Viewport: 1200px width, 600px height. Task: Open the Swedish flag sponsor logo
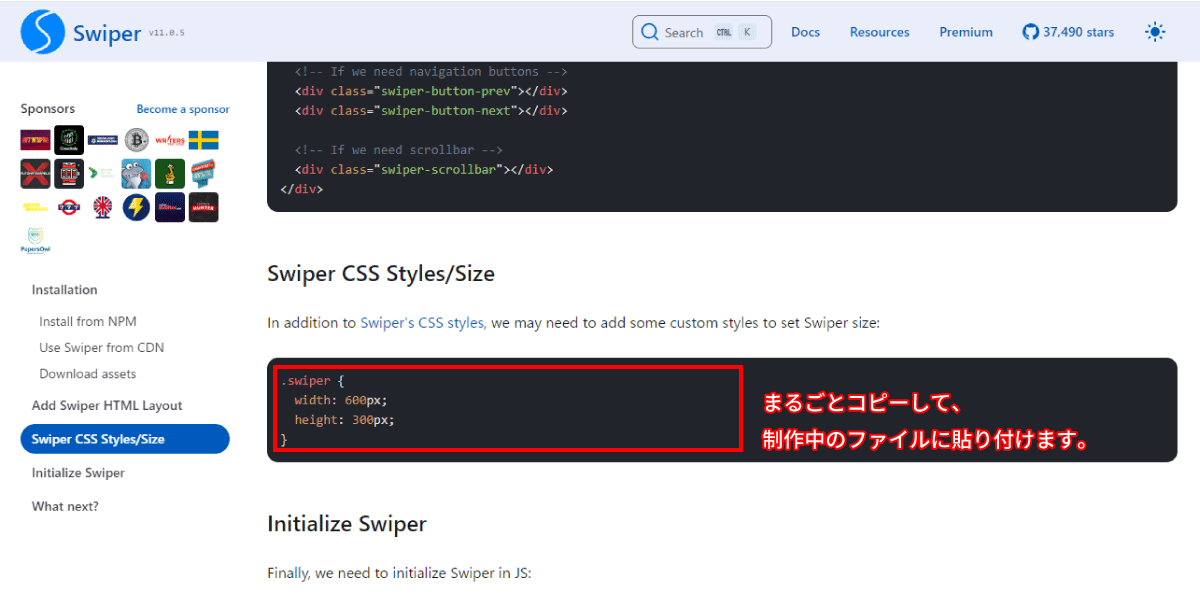point(204,140)
